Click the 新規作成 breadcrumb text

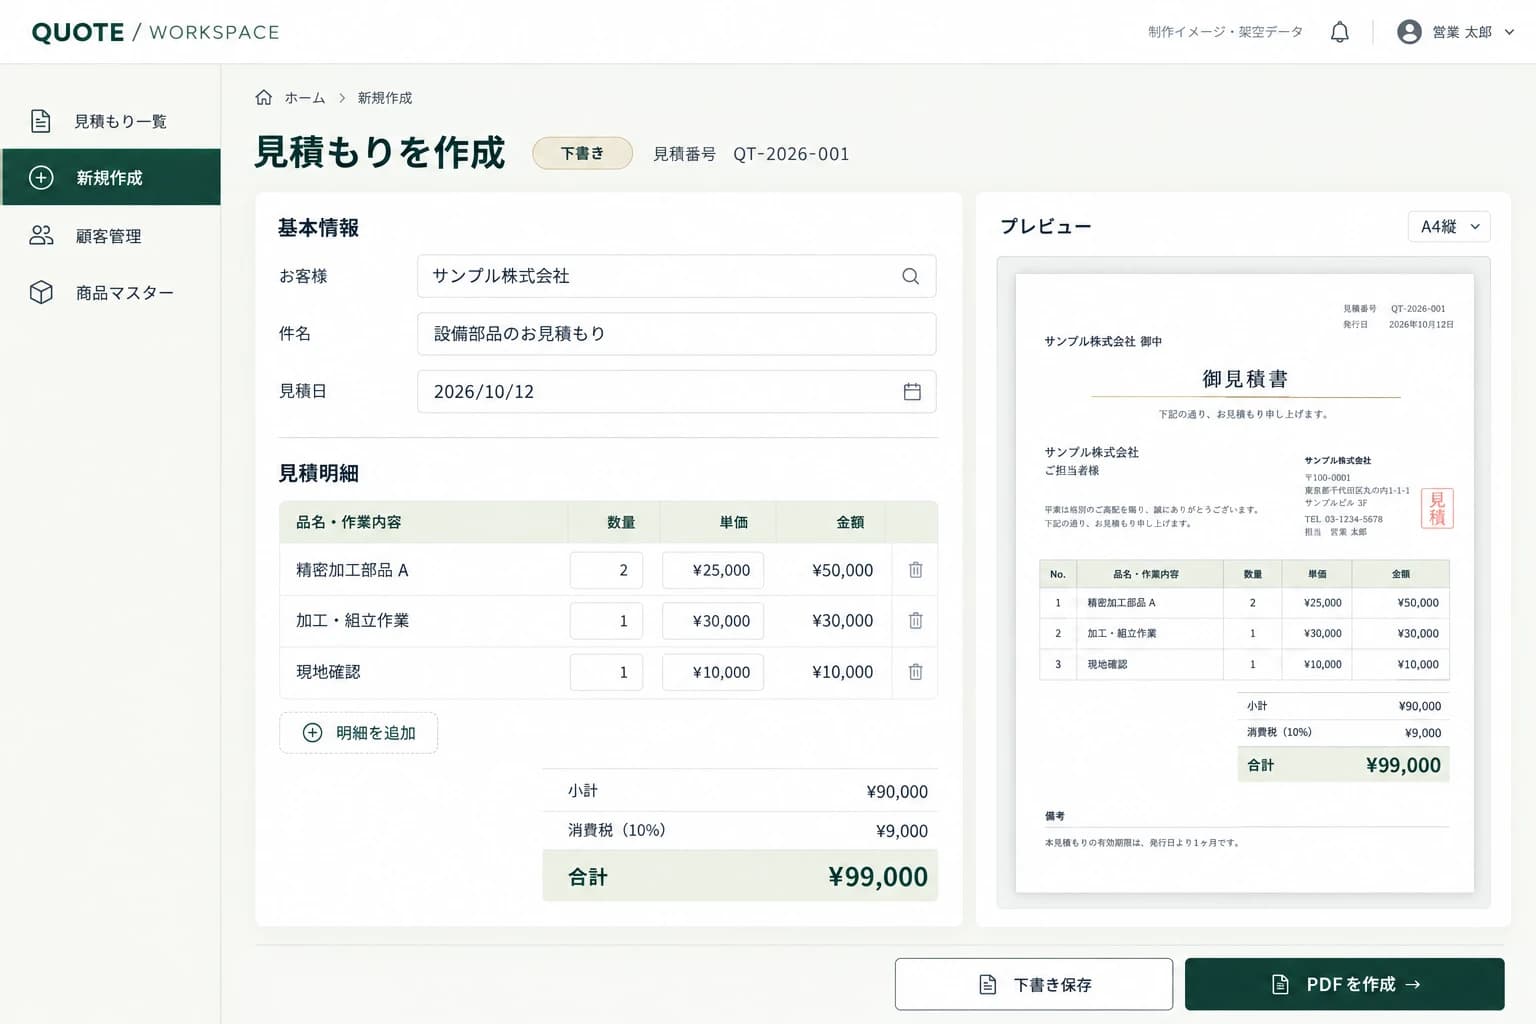point(385,98)
